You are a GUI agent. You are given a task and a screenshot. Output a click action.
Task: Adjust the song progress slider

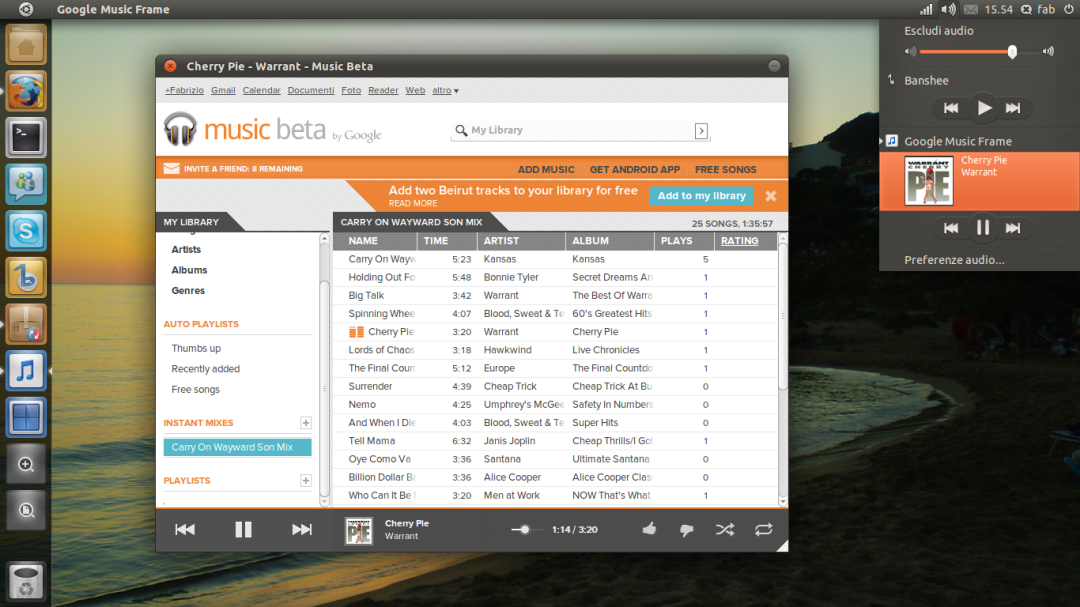click(x=525, y=529)
